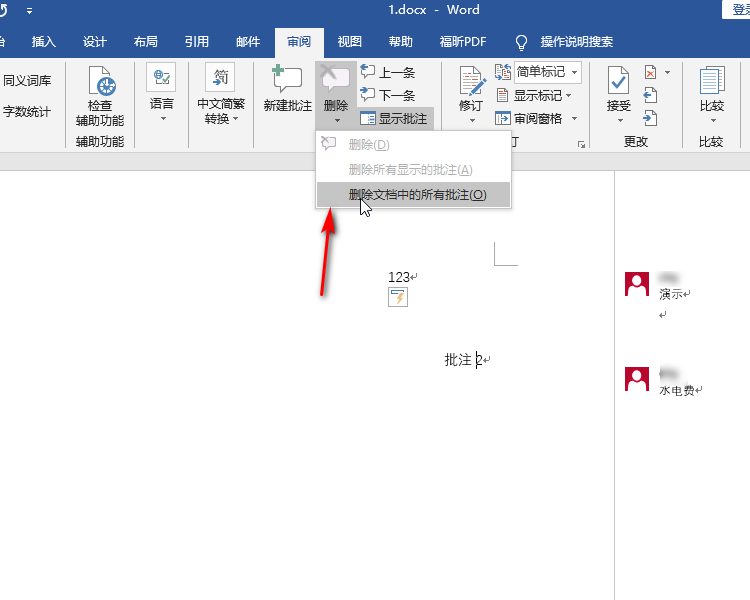Select Delete all comments in document (删除文档中的所有批注)
Screen dimensions: 750x600
pos(413,195)
